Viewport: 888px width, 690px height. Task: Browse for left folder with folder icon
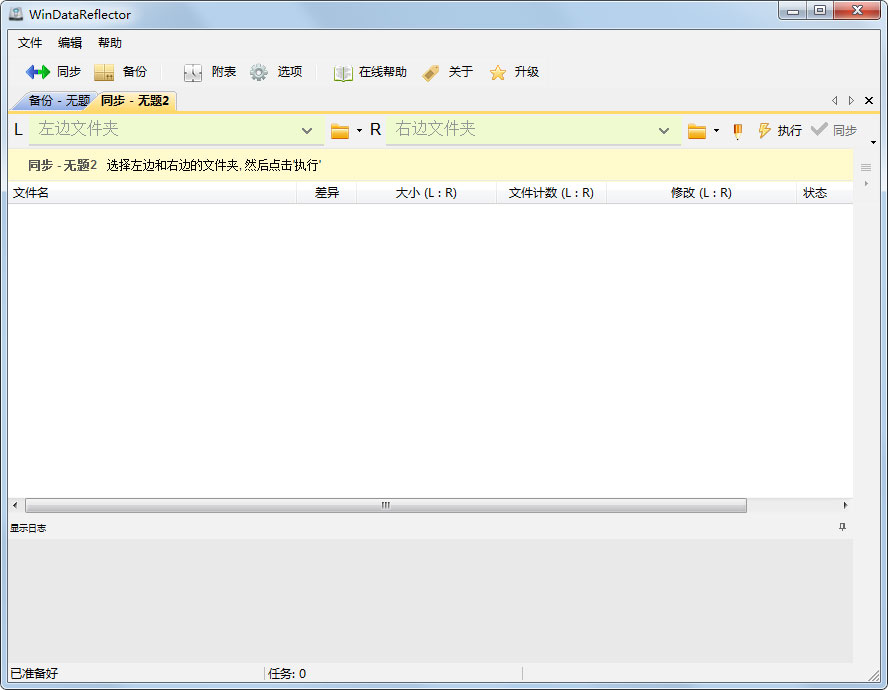pos(340,131)
